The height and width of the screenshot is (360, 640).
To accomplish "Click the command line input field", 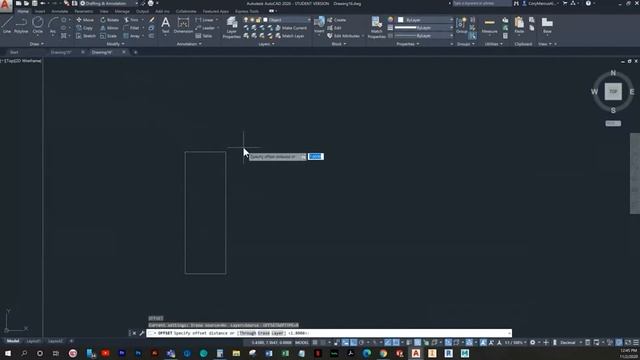I will 329,333.
